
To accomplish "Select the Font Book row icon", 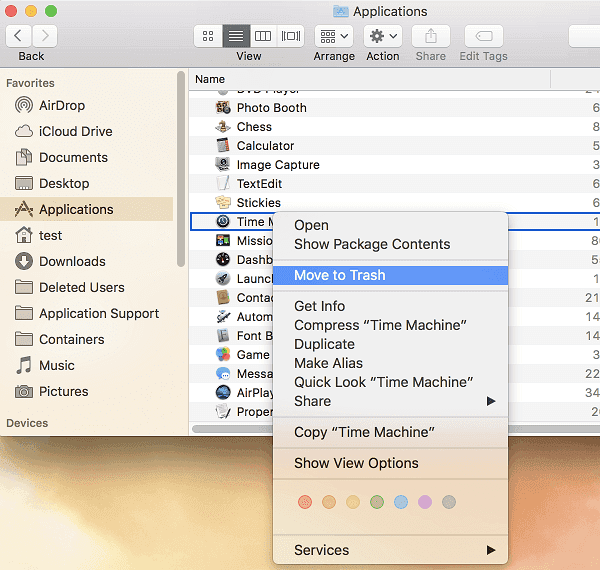I will pos(223,335).
